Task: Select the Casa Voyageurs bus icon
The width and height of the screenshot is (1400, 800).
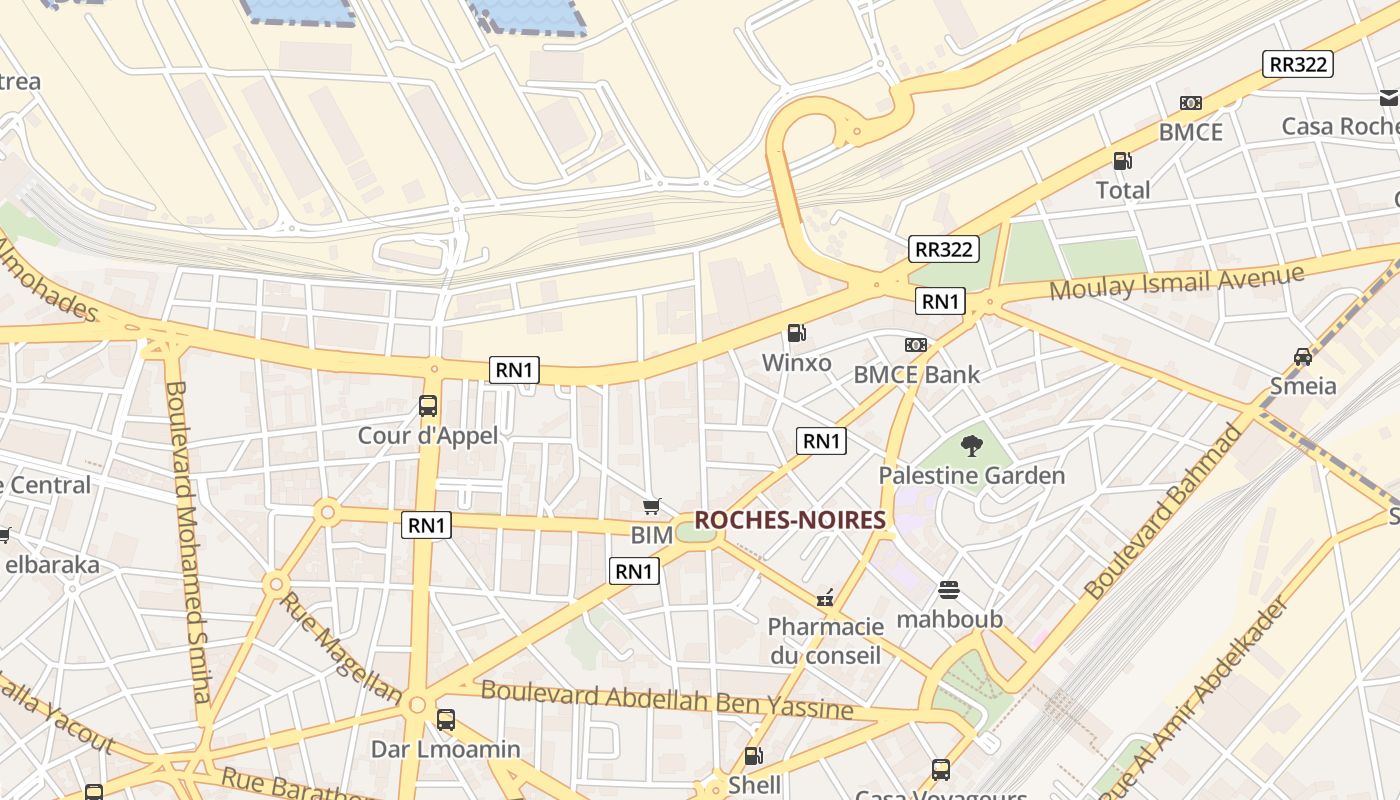Action: click(940, 770)
